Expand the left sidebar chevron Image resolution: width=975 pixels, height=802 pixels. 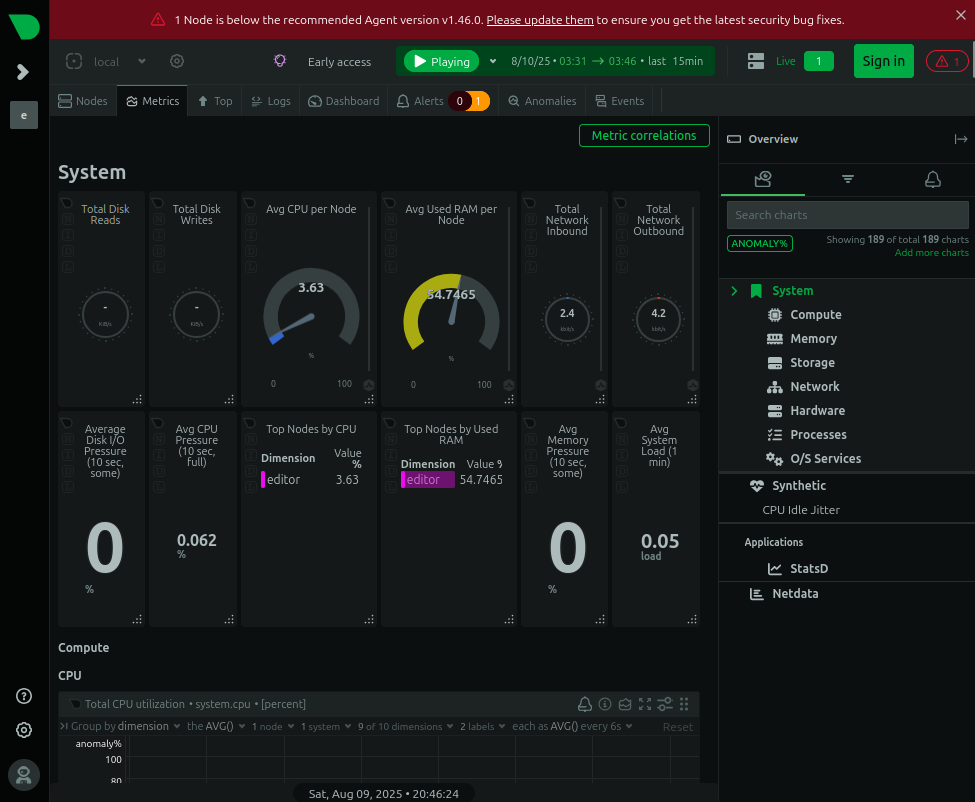24,72
